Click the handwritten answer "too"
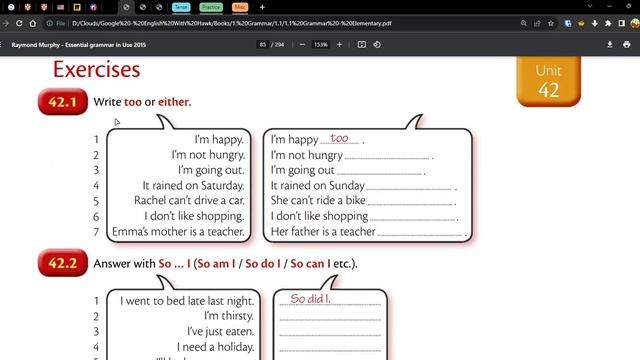 (x=340, y=138)
